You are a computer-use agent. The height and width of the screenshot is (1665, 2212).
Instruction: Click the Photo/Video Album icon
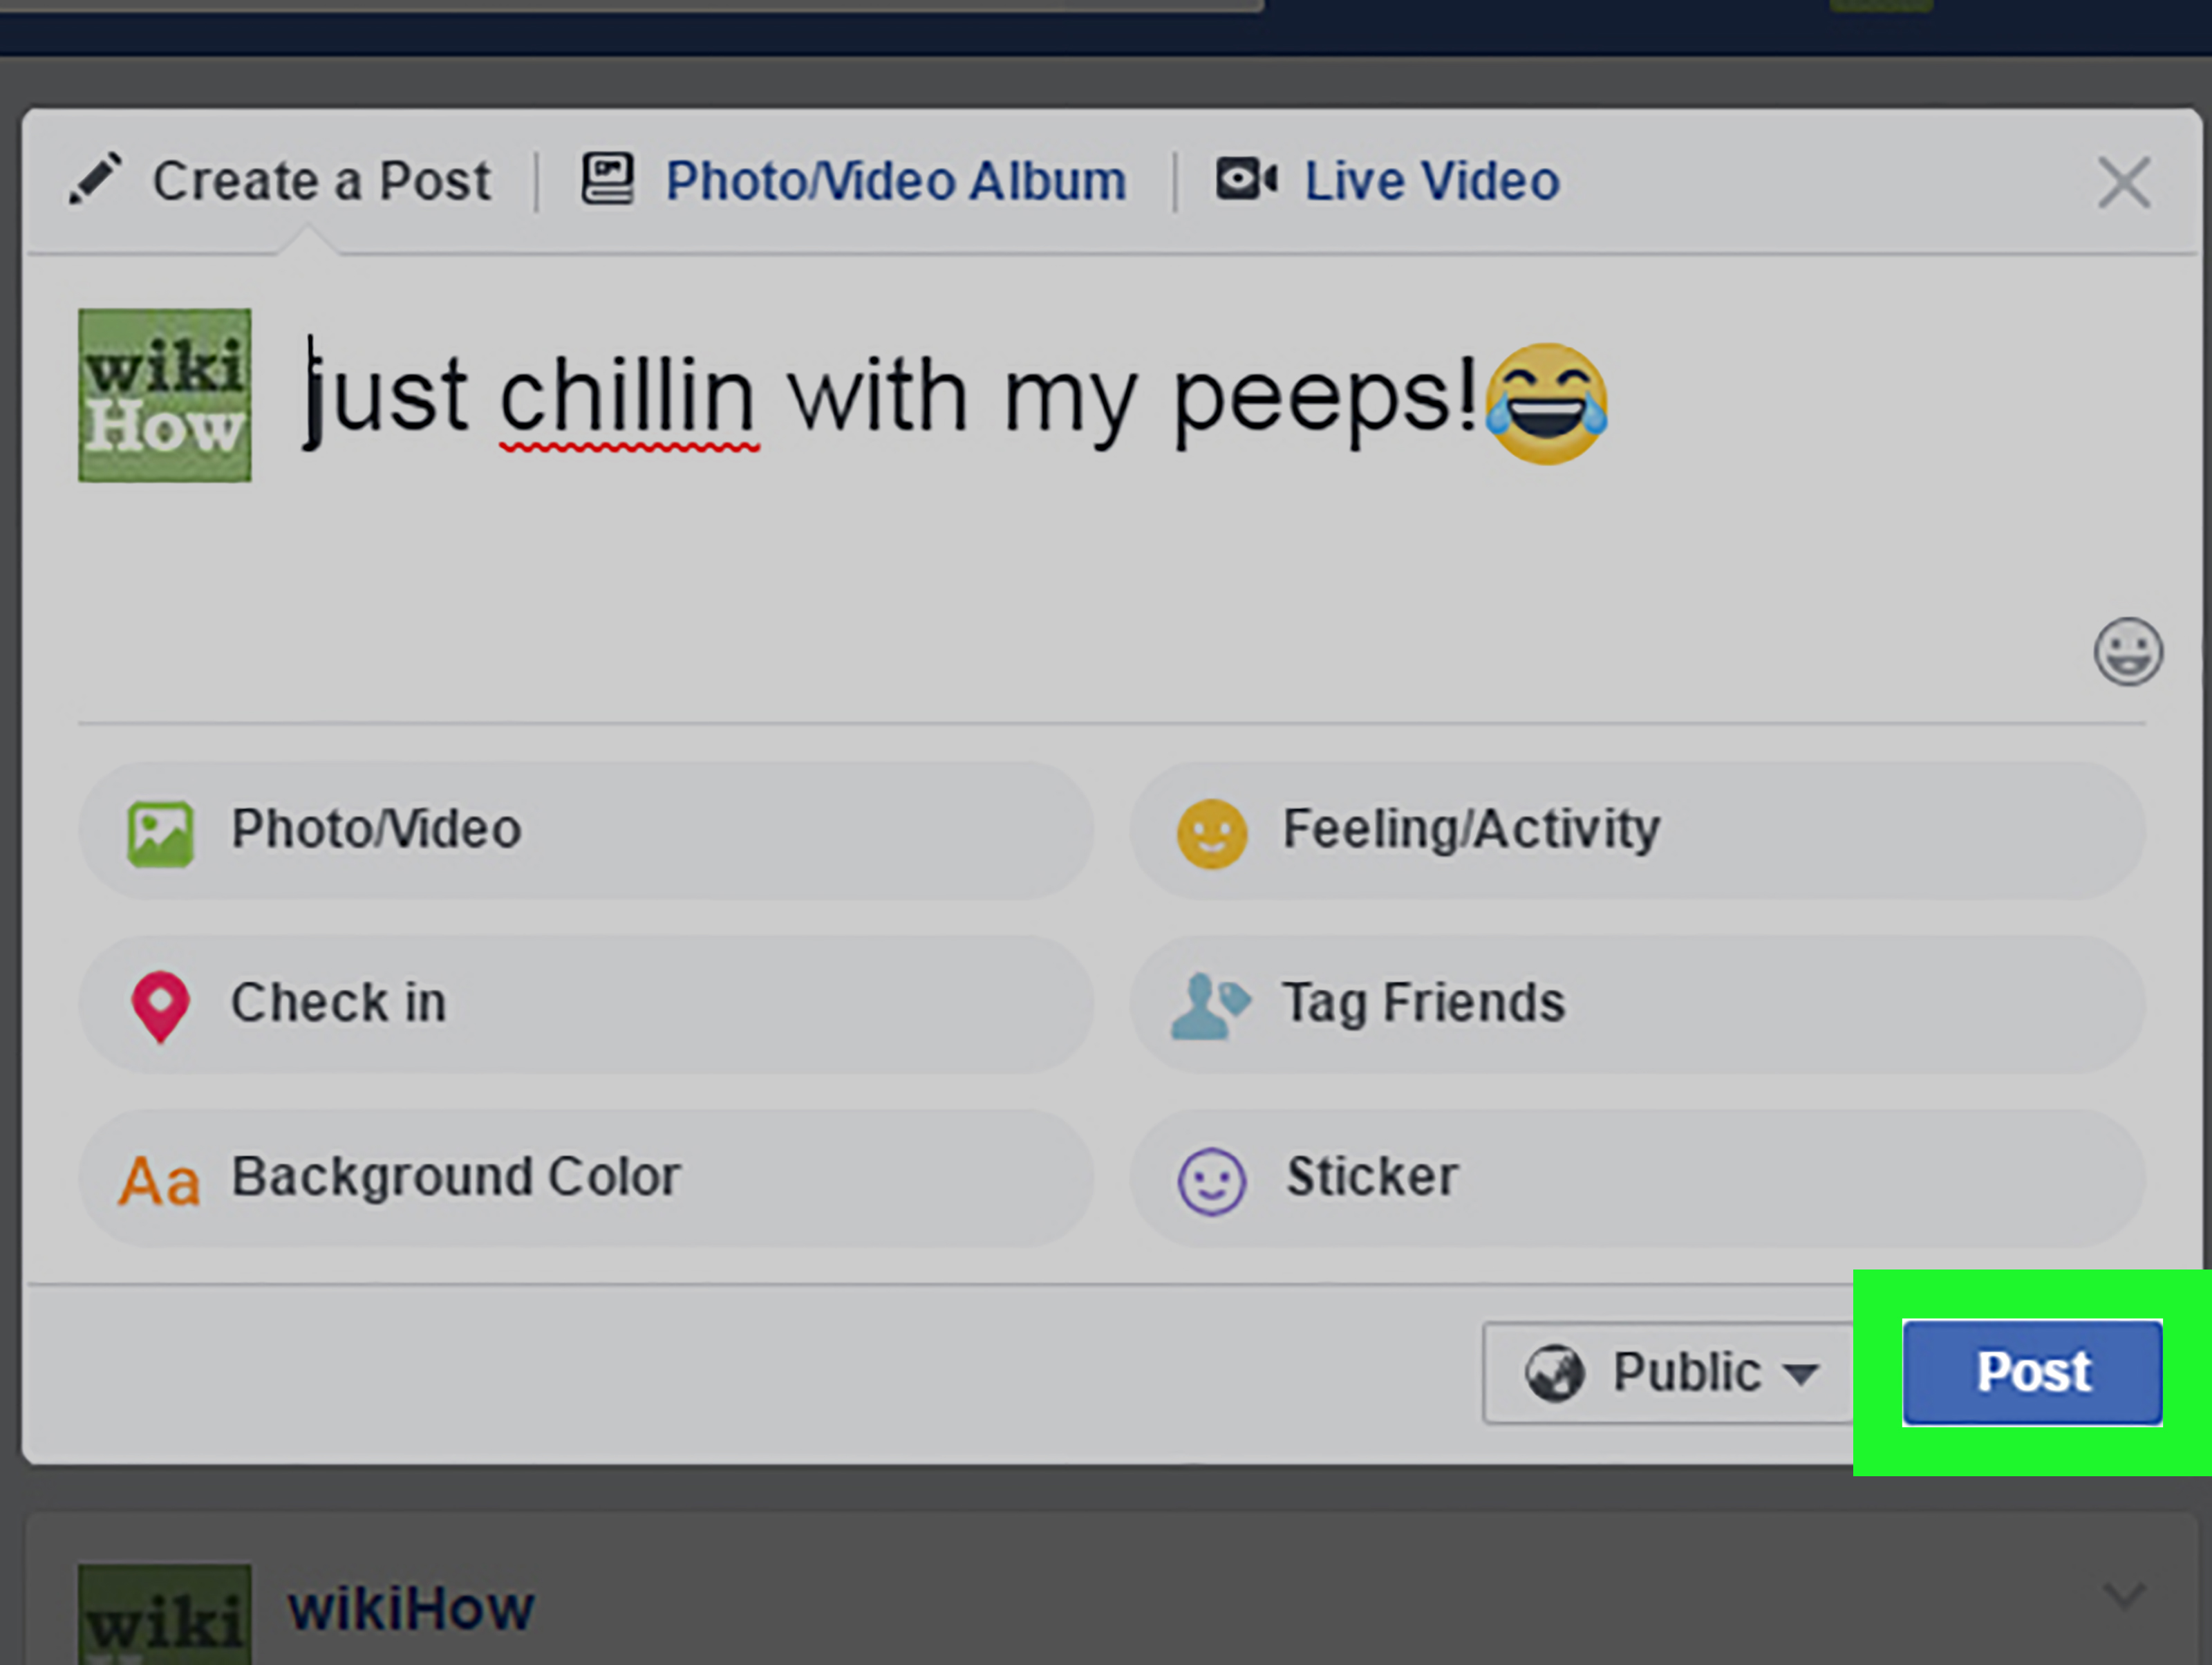point(608,179)
